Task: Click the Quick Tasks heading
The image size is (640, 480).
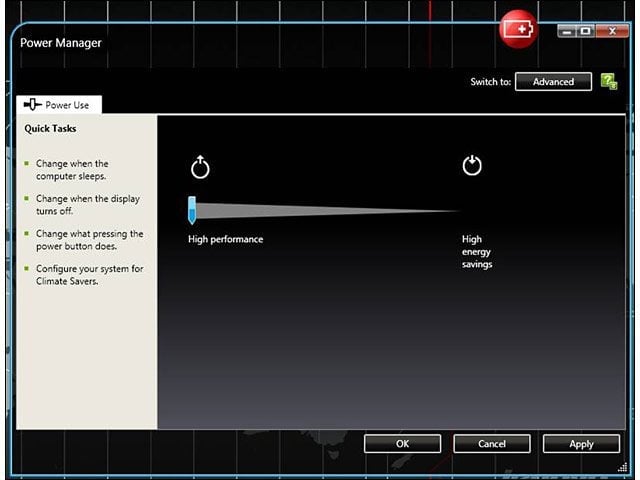Action: [50, 129]
